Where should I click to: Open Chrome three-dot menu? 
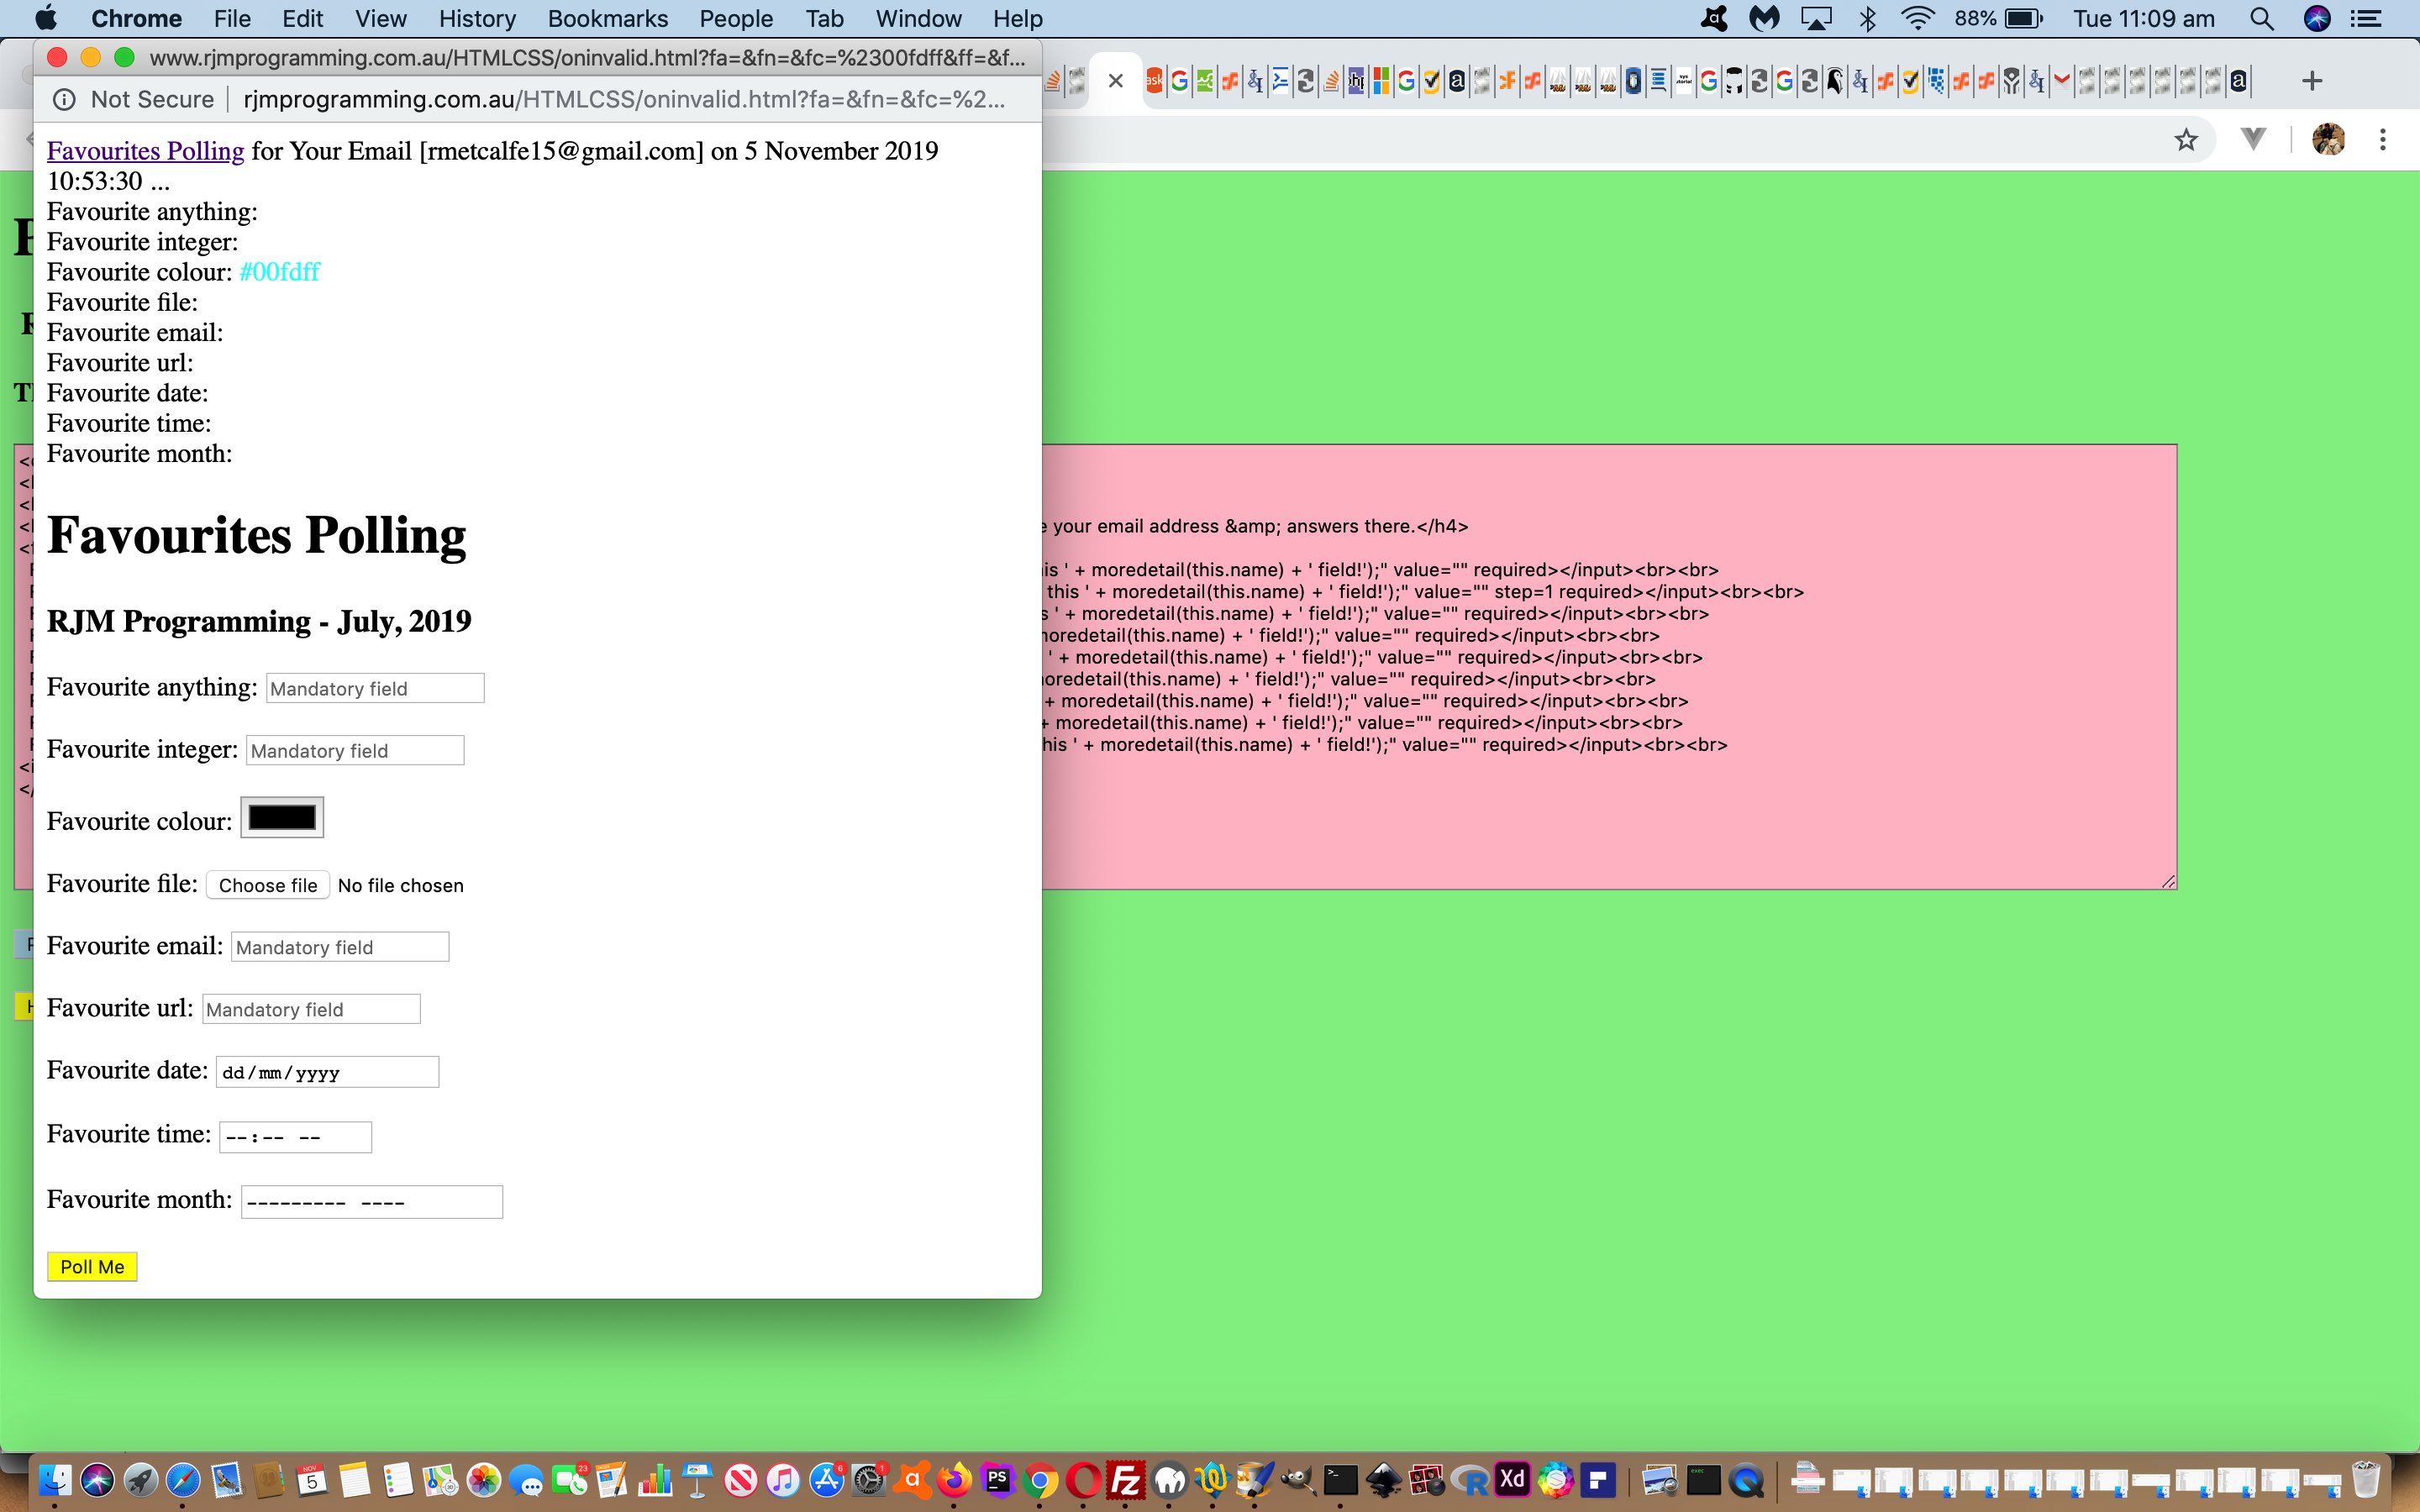click(2383, 139)
